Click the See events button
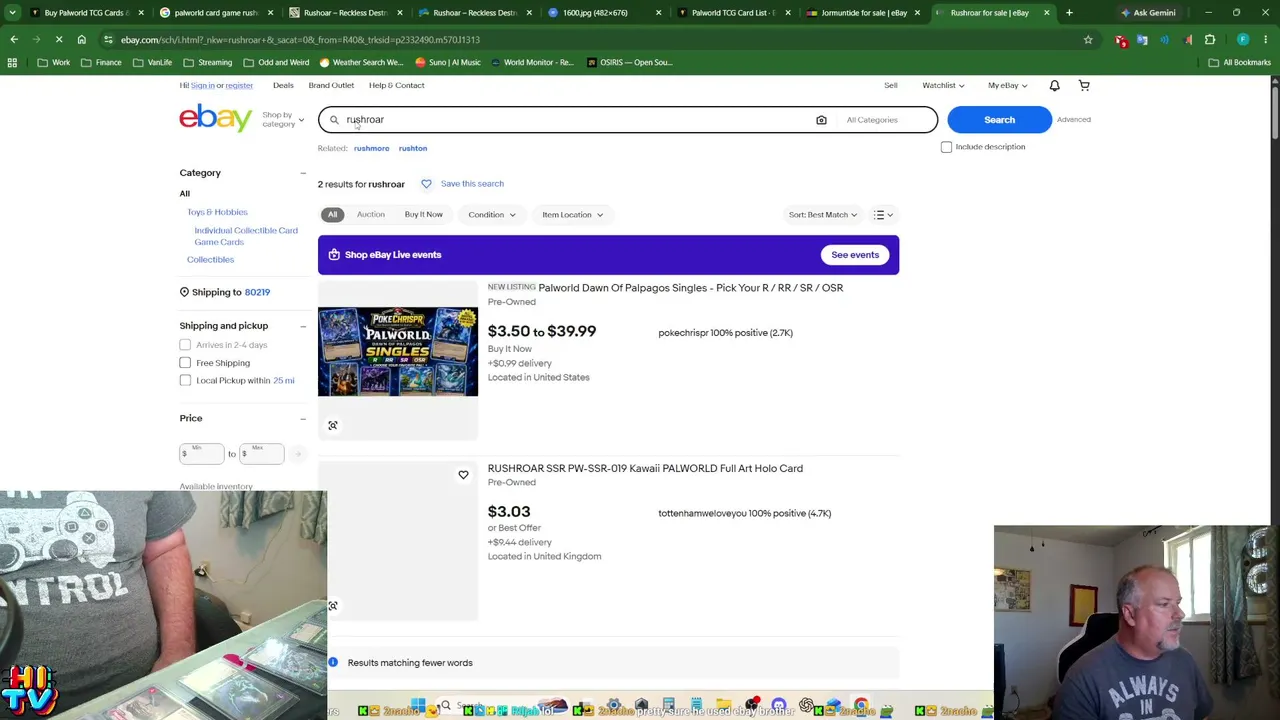1280x720 pixels. click(855, 255)
